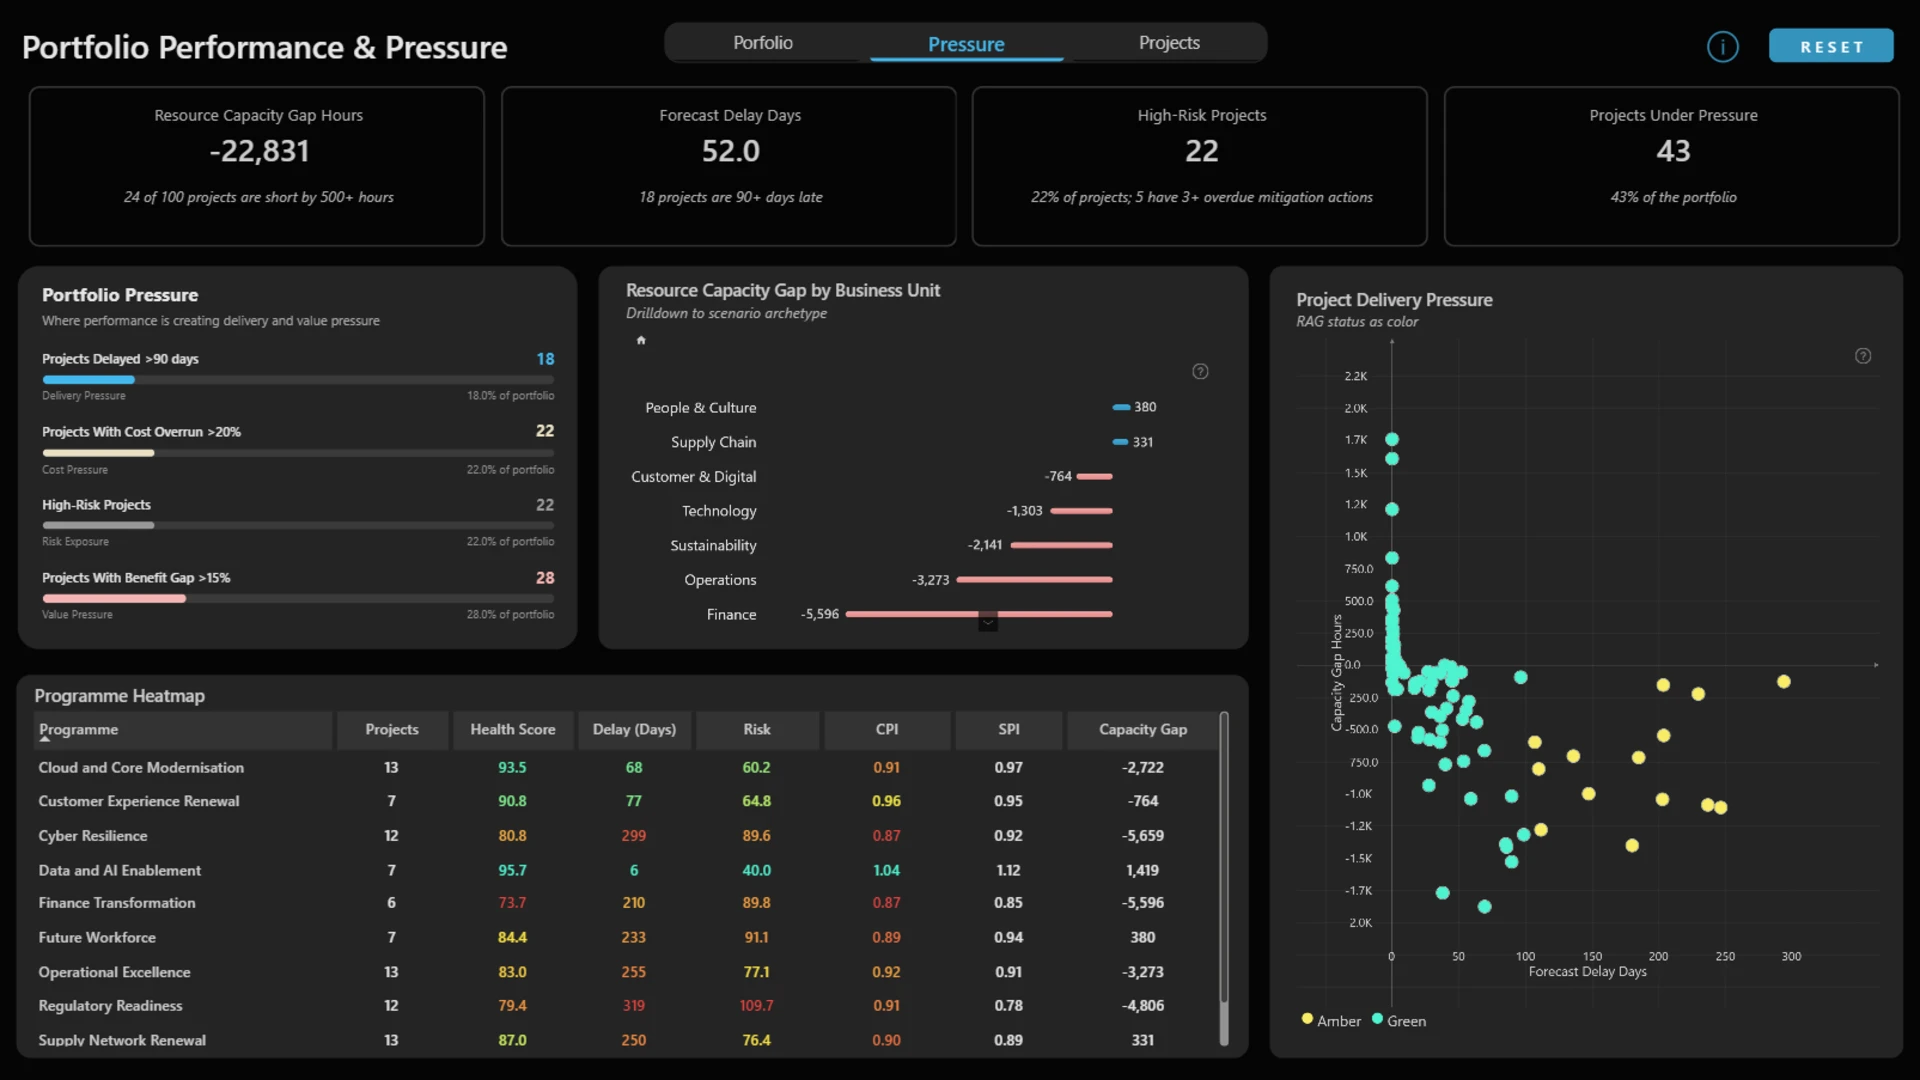Click the Green legend dot
This screenshot has height=1080, width=1920.
1377,1019
